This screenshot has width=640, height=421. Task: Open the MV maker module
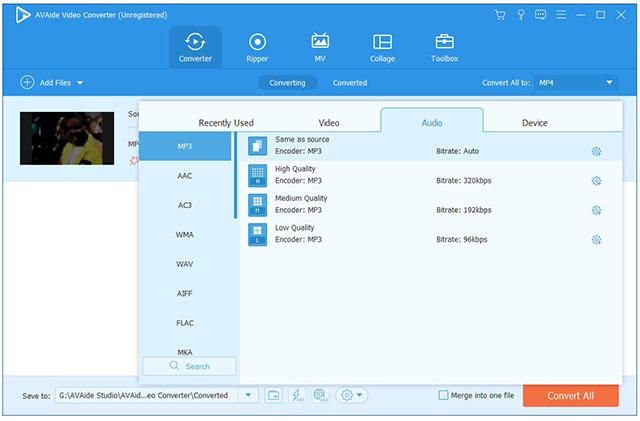coord(320,47)
